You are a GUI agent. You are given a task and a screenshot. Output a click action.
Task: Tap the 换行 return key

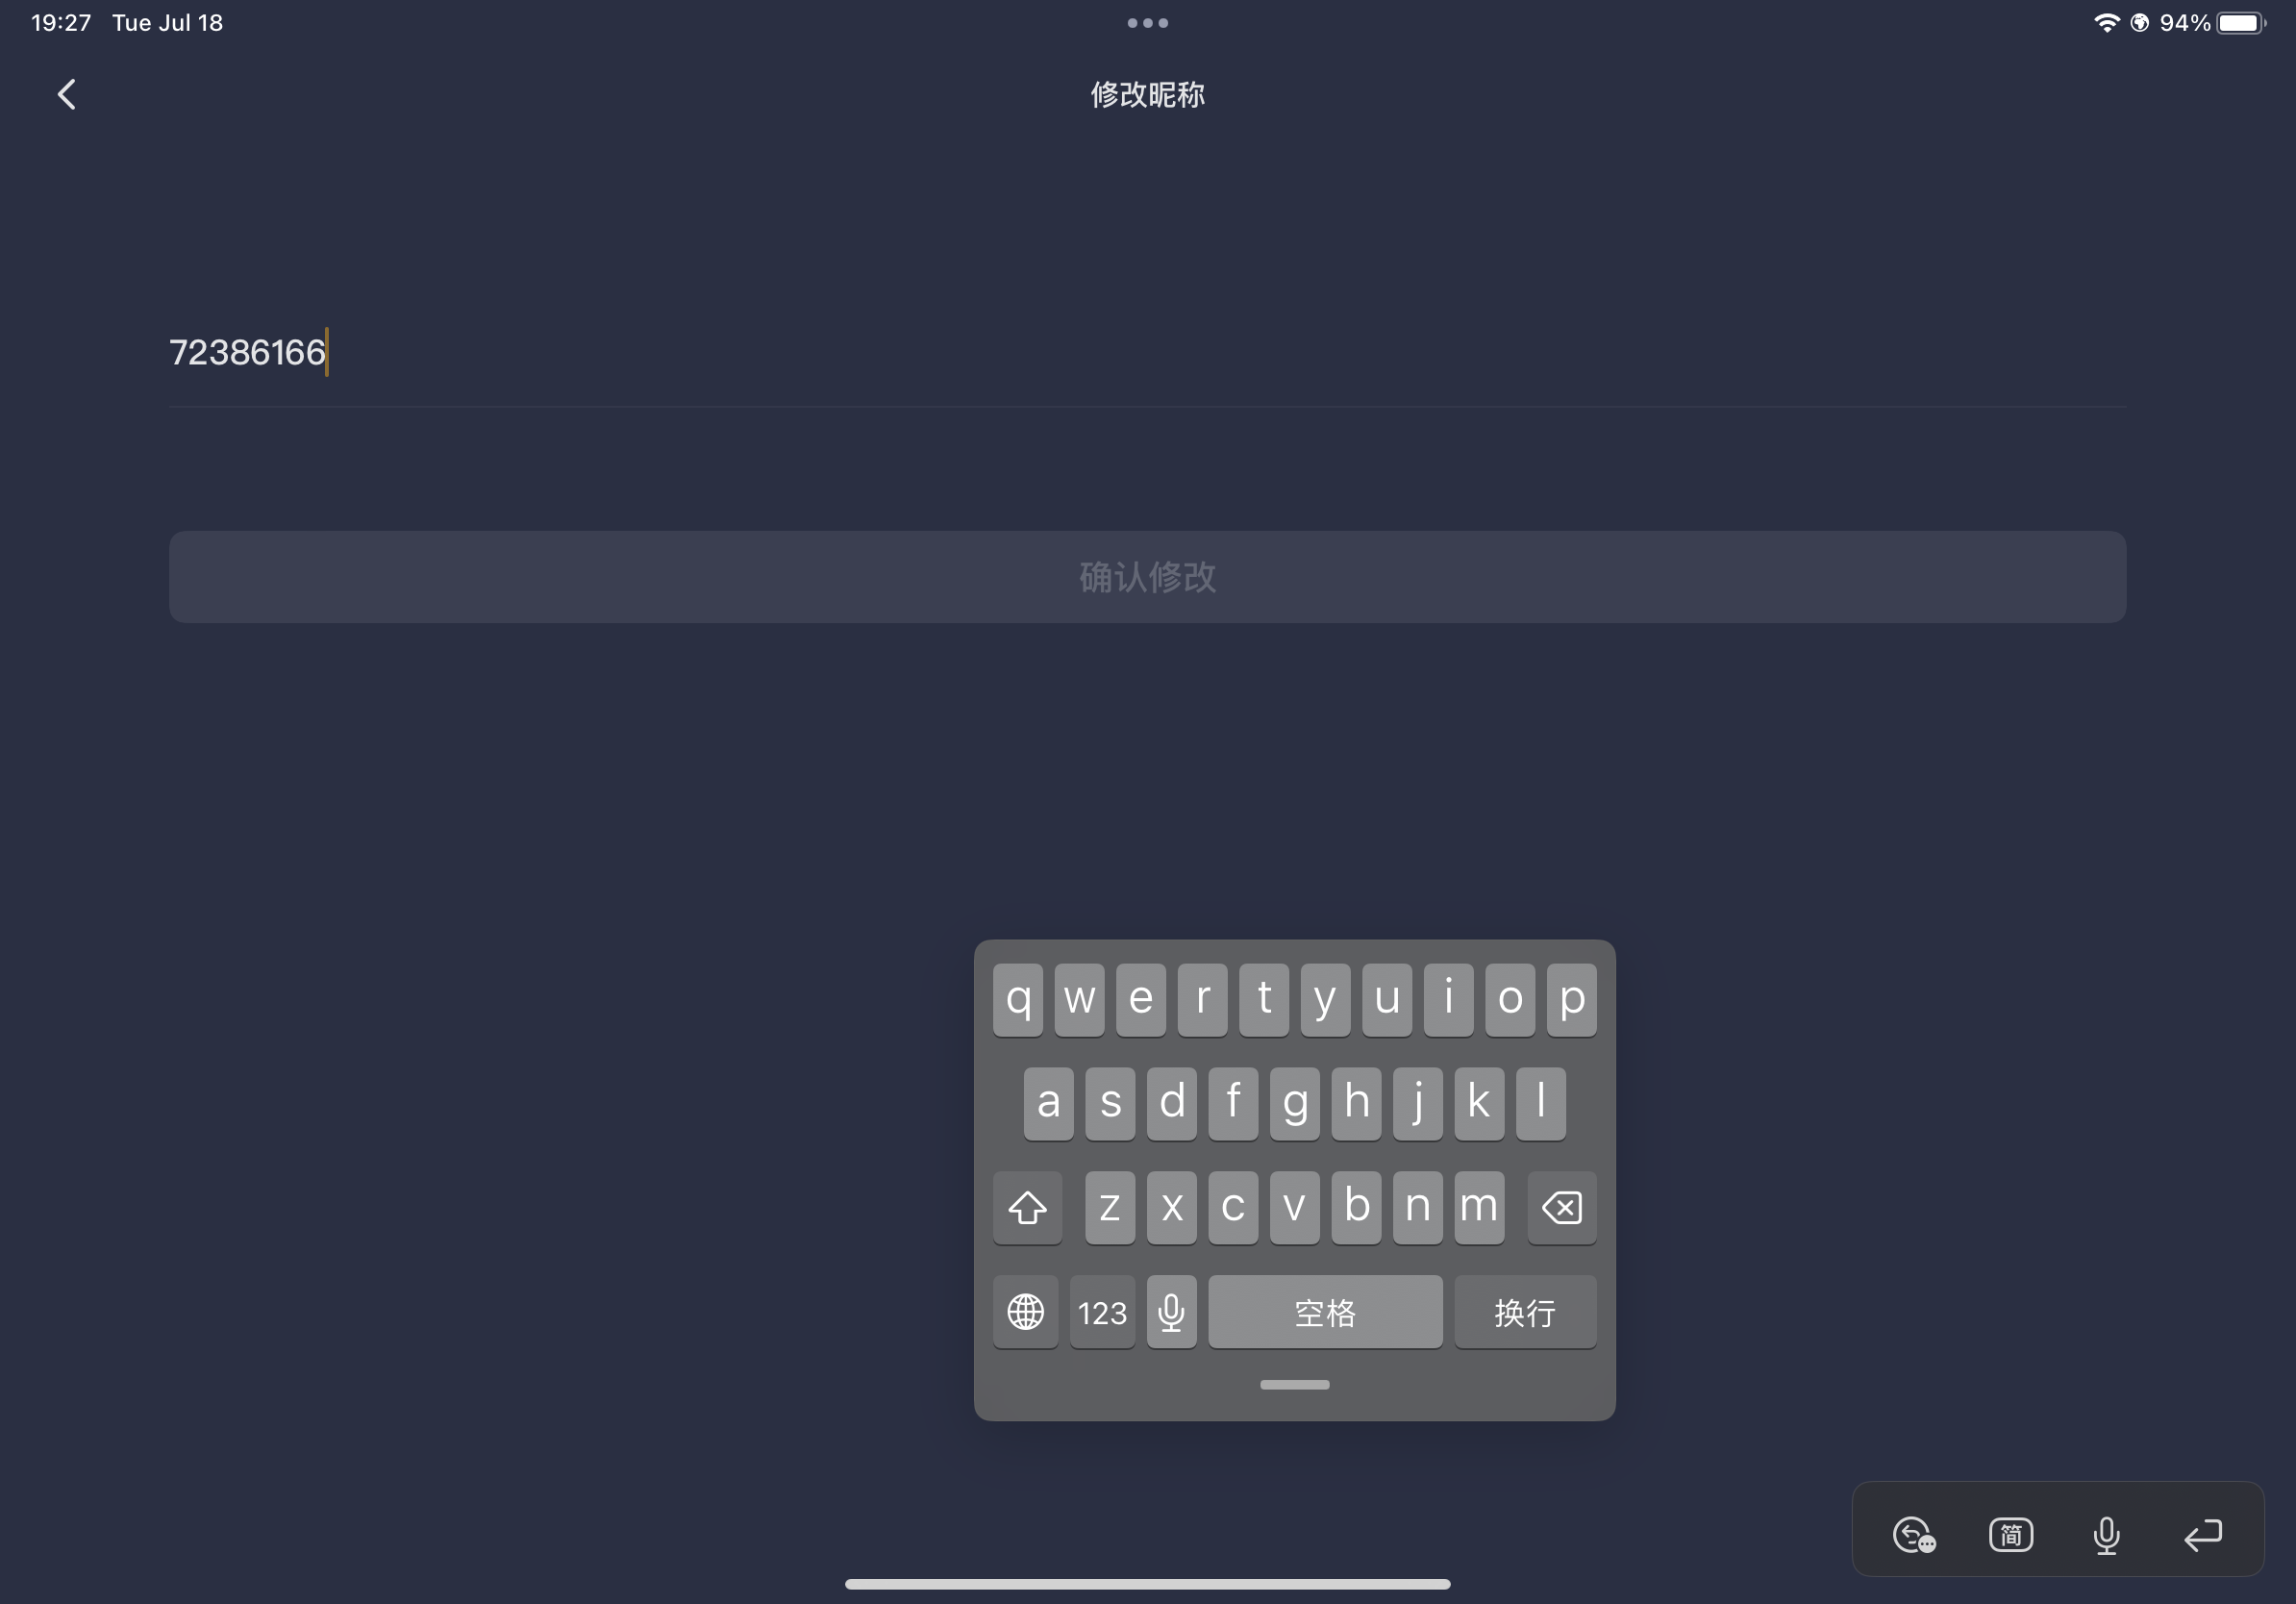(x=1525, y=1311)
